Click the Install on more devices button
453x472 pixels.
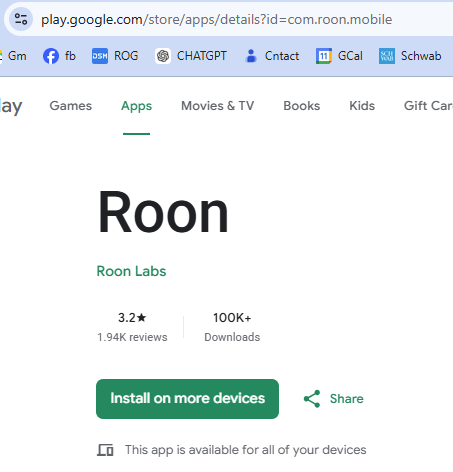click(187, 399)
